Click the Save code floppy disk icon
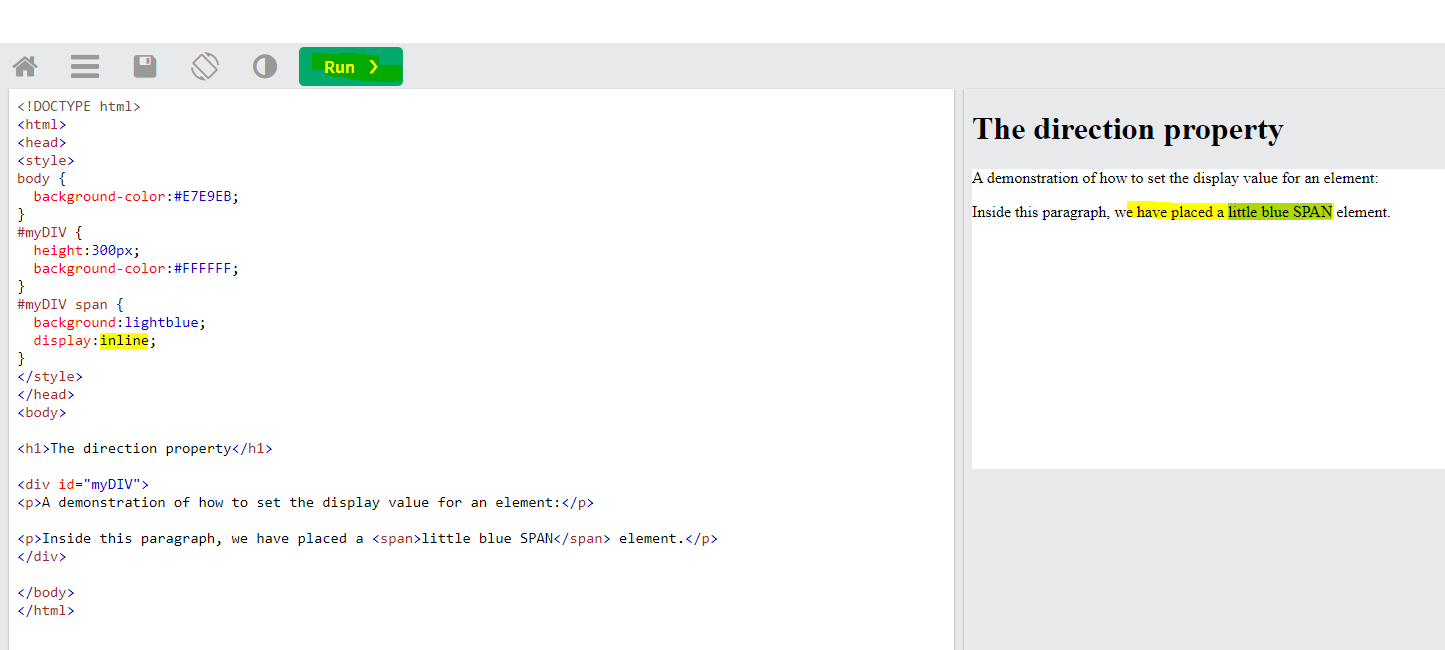 click(x=145, y=67)
